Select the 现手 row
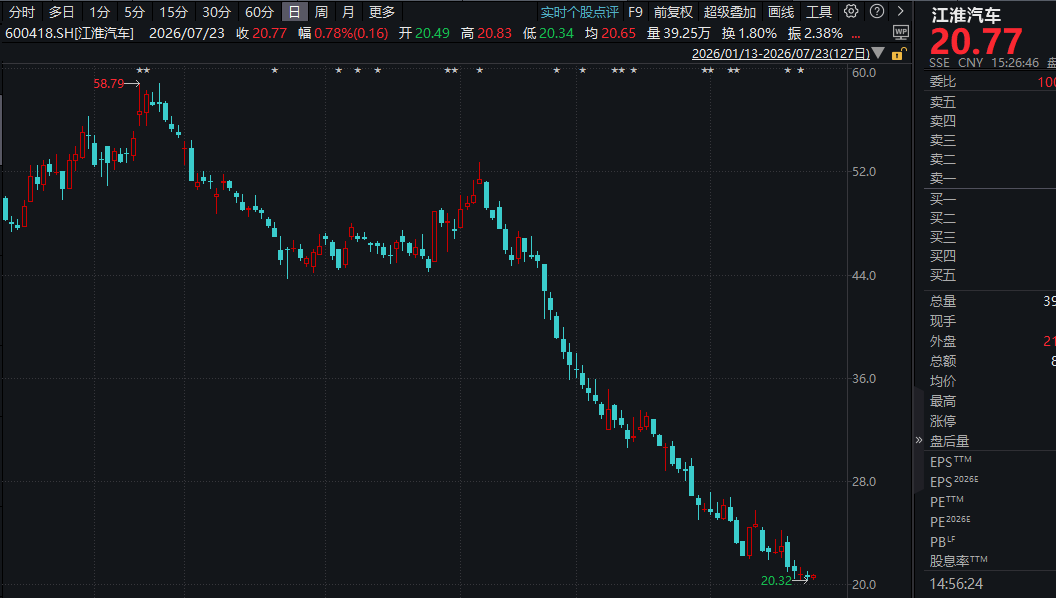 [989, 321]
